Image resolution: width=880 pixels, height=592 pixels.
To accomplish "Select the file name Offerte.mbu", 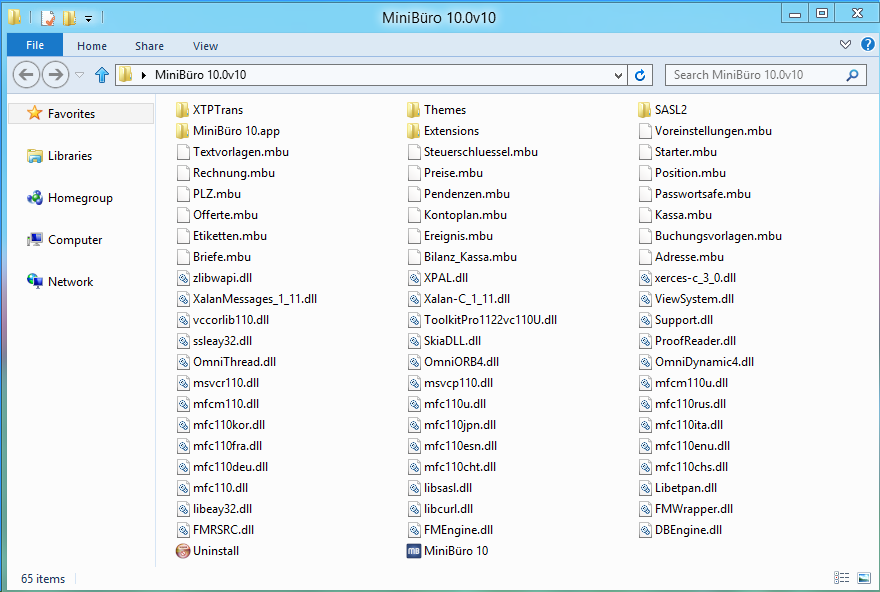I will [x=225, y=215].
